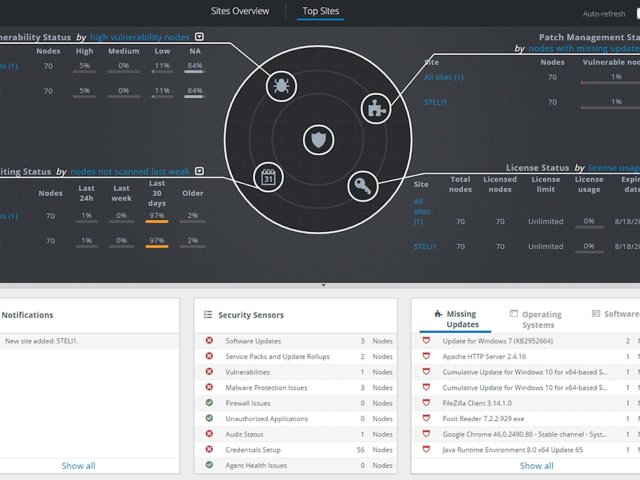The width and height of the screenshot is (640, 480).
Task: Click Show all under Notifications
Action: [78, 466]
